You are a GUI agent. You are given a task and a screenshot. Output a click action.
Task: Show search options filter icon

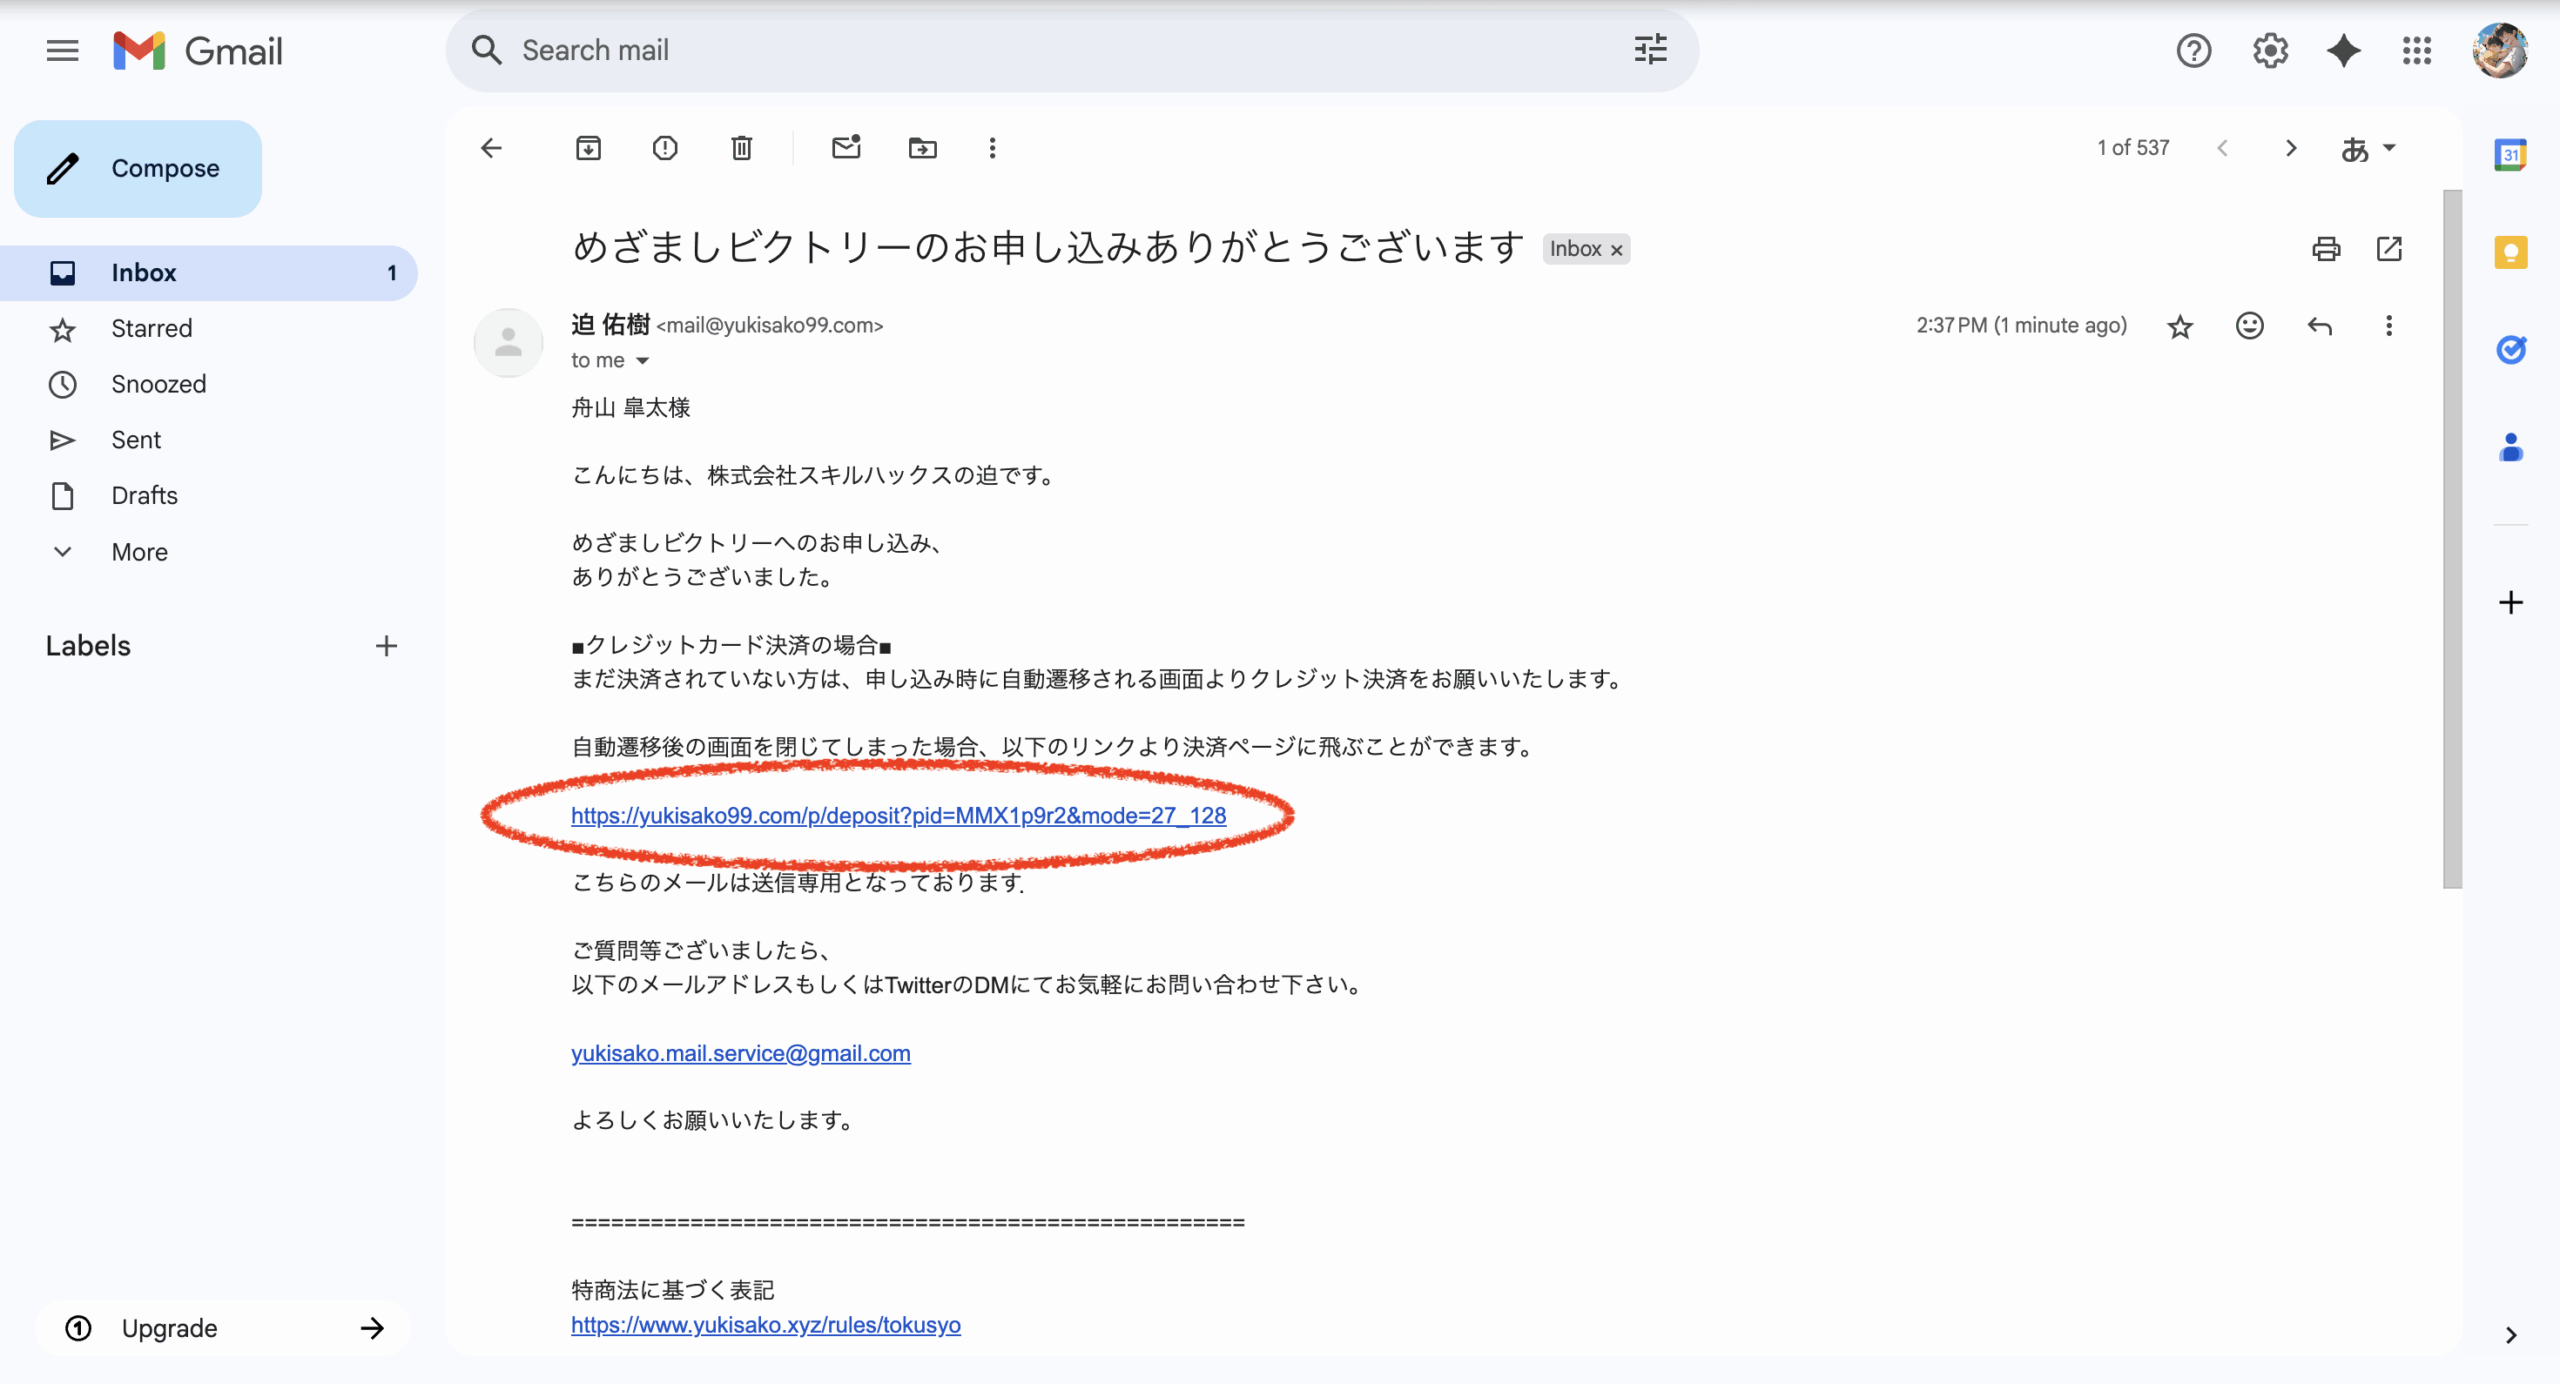point(1650,50)
